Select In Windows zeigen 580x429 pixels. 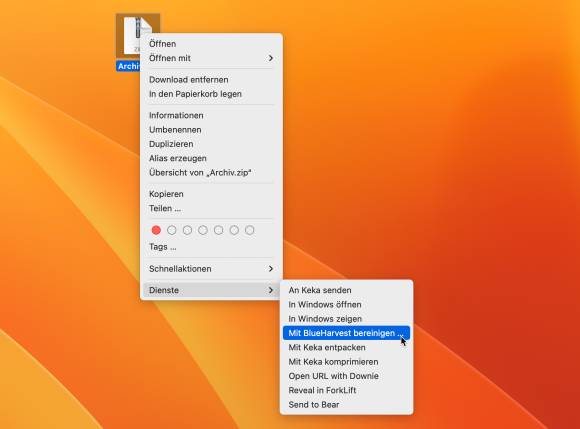click(347, 319)
